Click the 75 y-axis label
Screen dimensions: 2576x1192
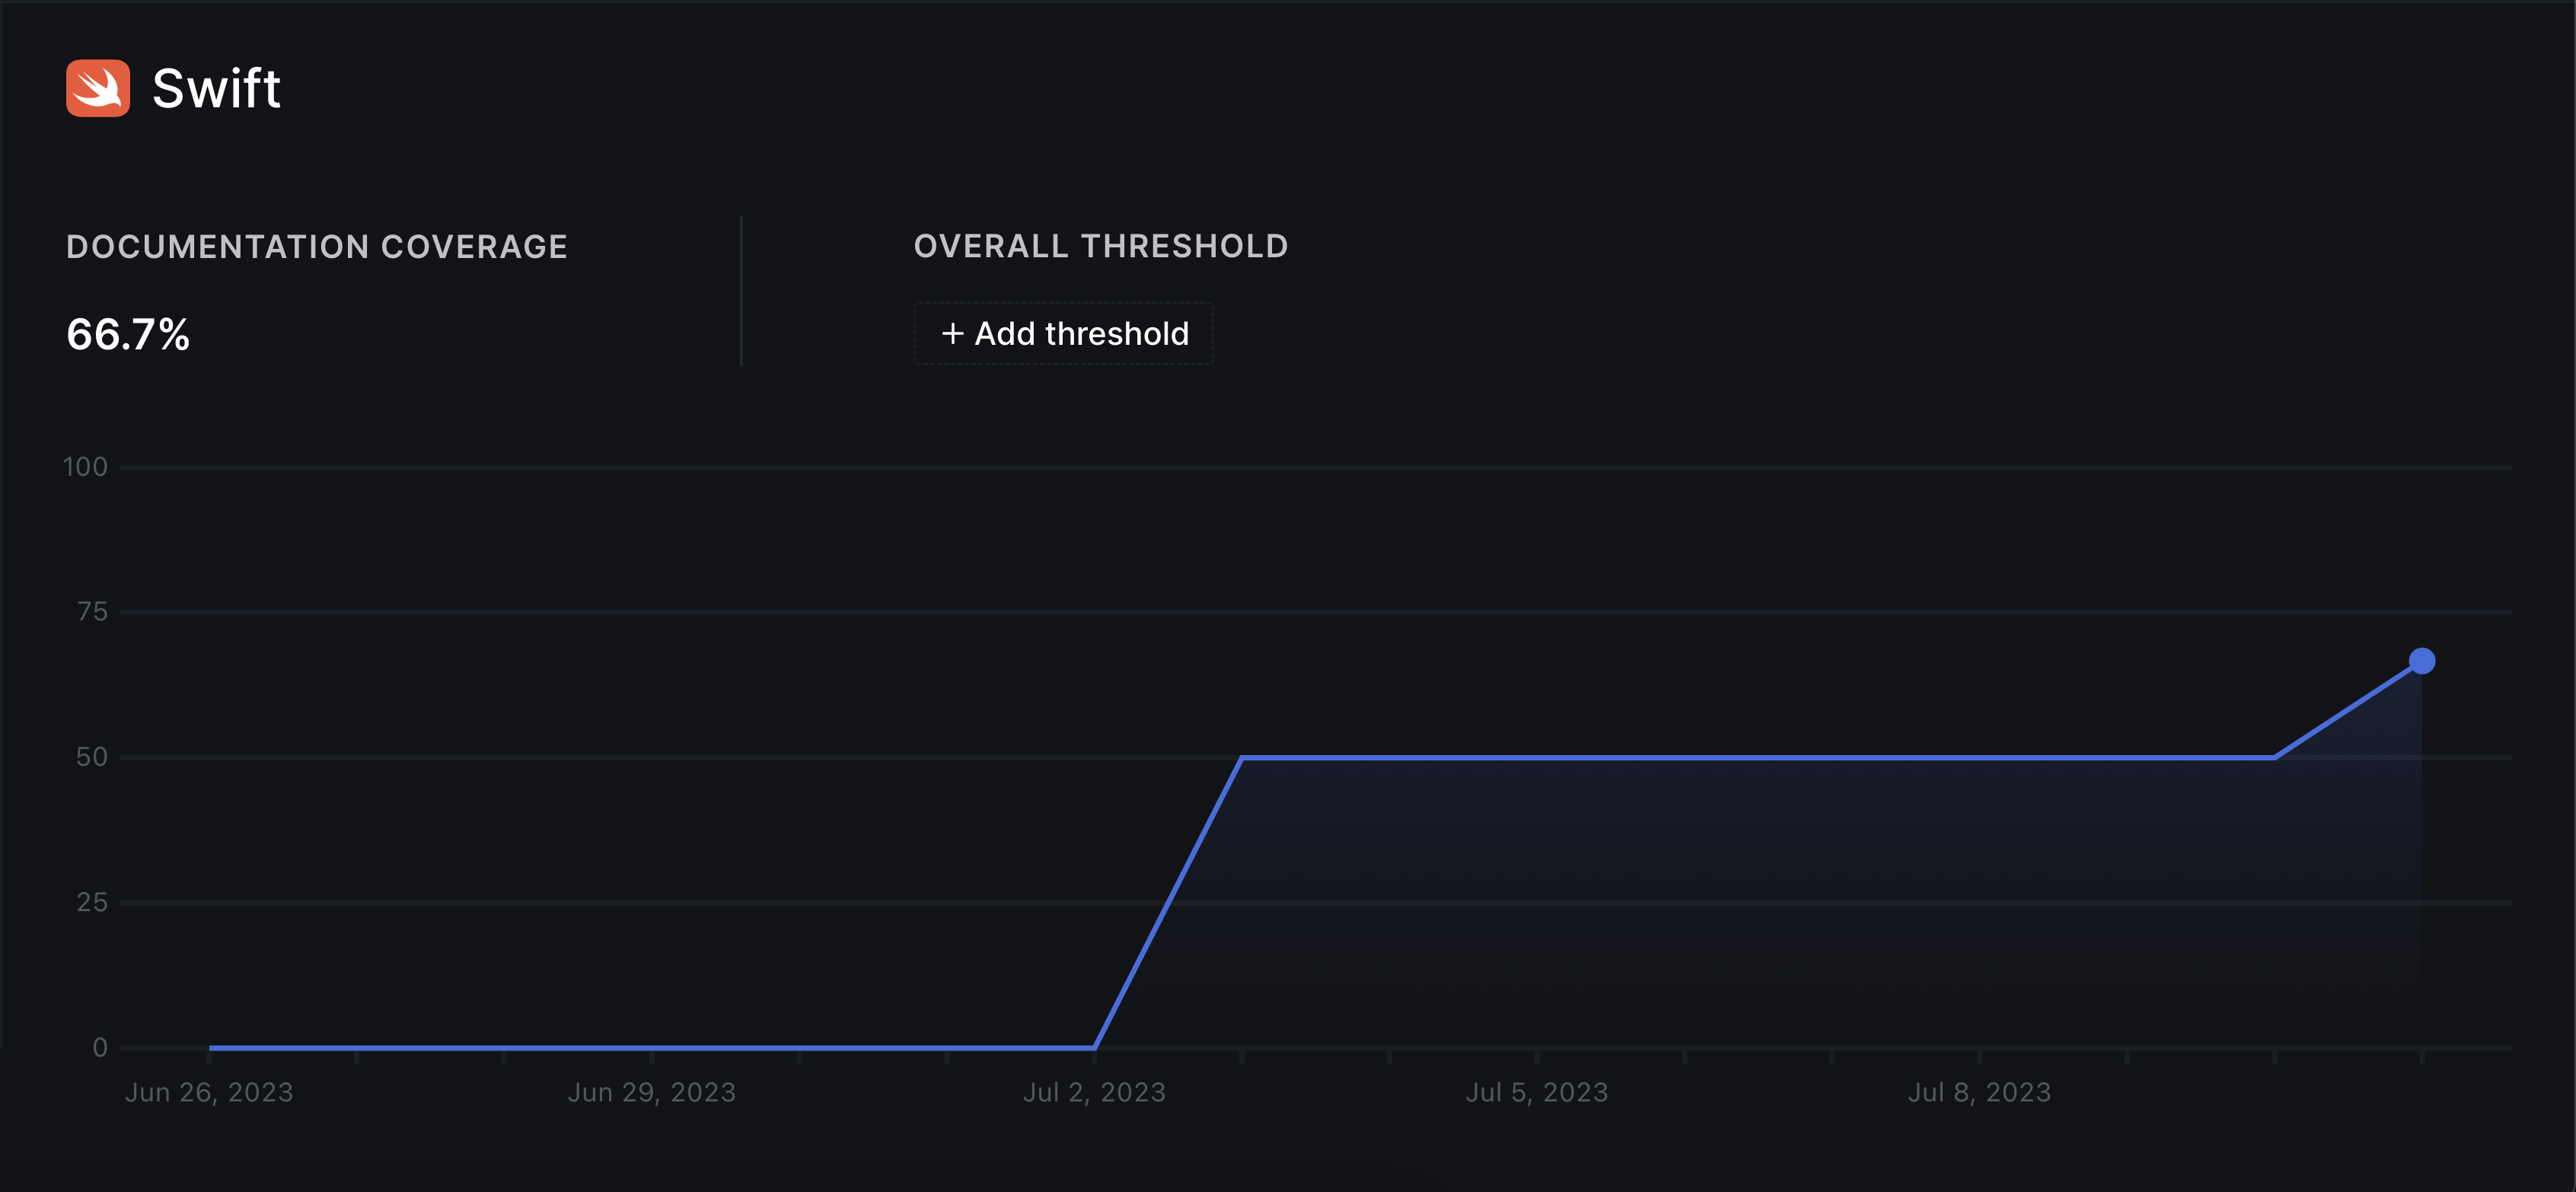pyautogui.click(x=92, y=612)
